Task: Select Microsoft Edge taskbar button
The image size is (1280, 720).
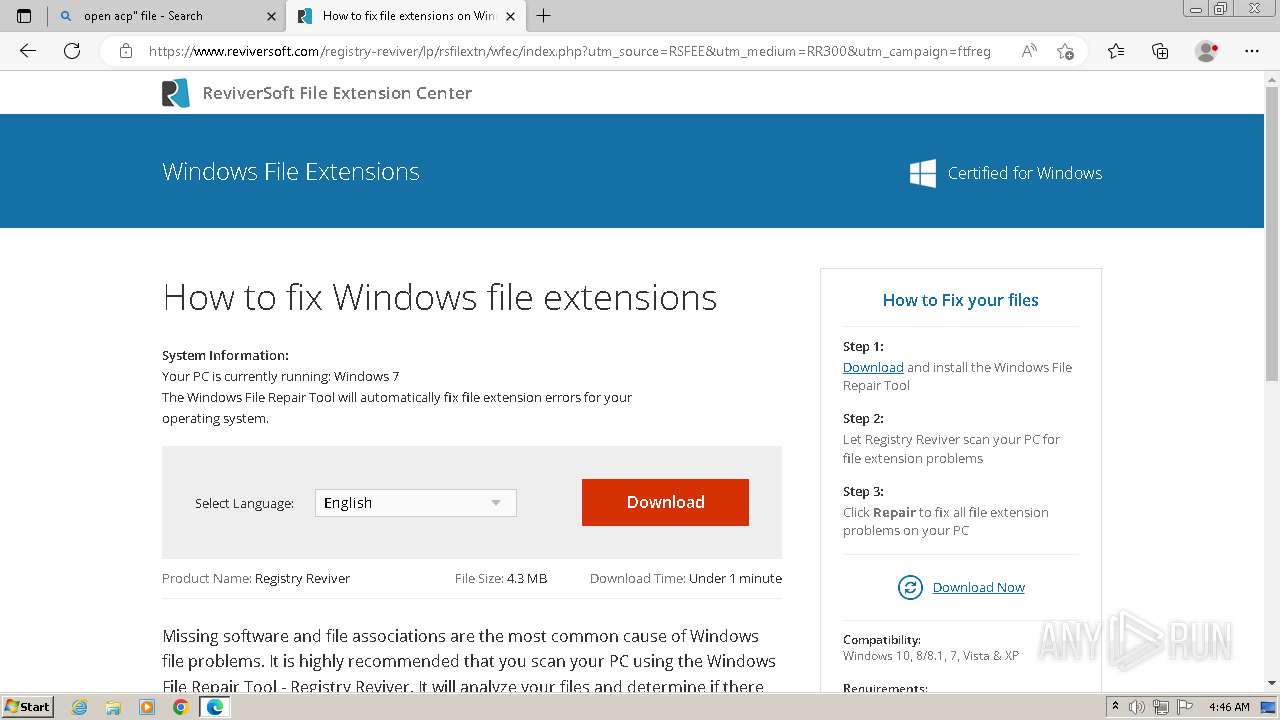Action: click(214, 707)
